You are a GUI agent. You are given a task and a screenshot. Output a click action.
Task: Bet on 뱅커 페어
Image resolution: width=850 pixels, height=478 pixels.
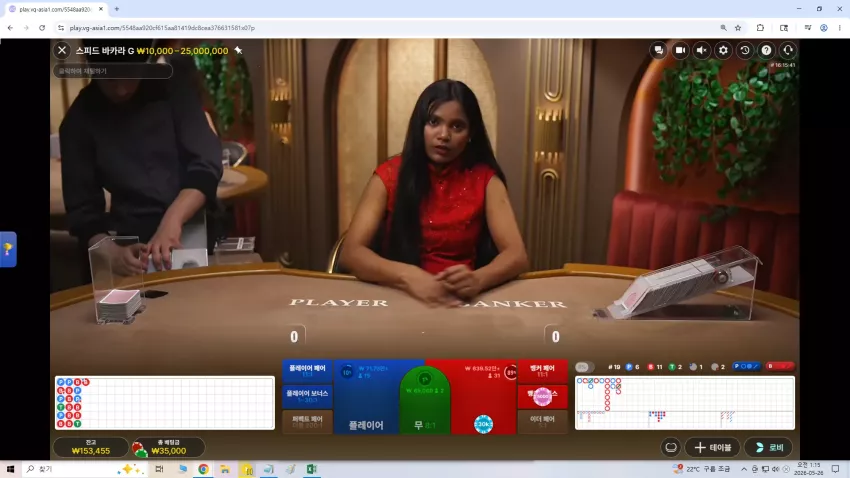click(542, 371)
